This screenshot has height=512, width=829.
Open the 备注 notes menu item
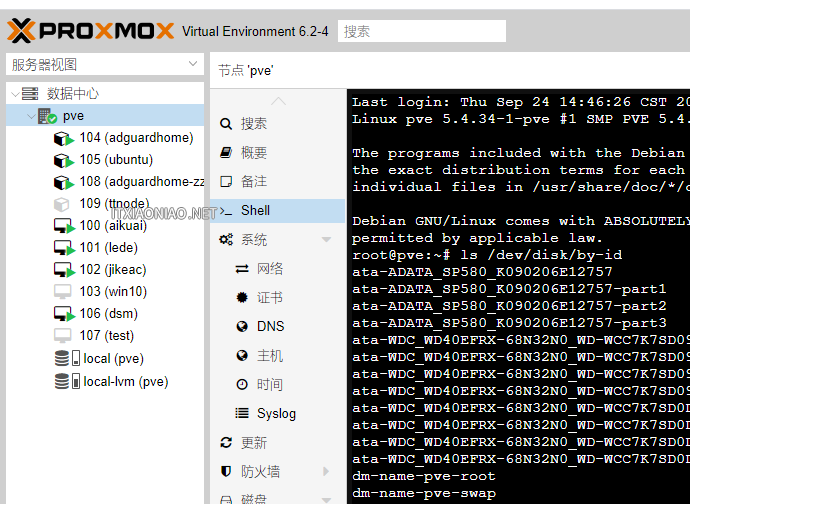click(278, 181)
